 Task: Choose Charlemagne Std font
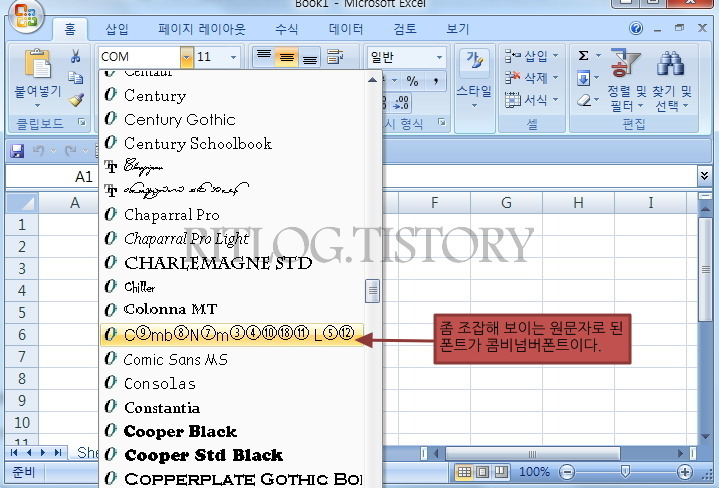point(232,263)
